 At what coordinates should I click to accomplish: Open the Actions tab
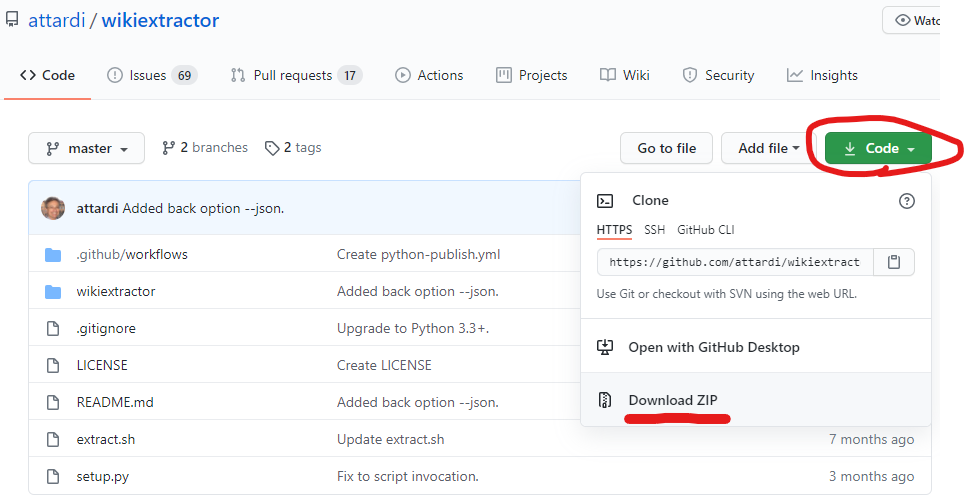tap(429, 75)
